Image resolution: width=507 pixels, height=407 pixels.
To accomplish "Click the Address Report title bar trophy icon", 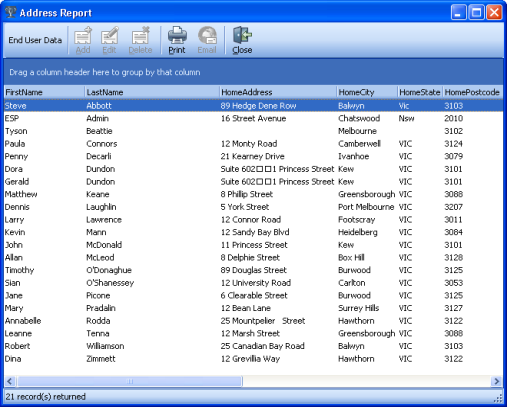I will pyautogui.click(x=10, y=12).
